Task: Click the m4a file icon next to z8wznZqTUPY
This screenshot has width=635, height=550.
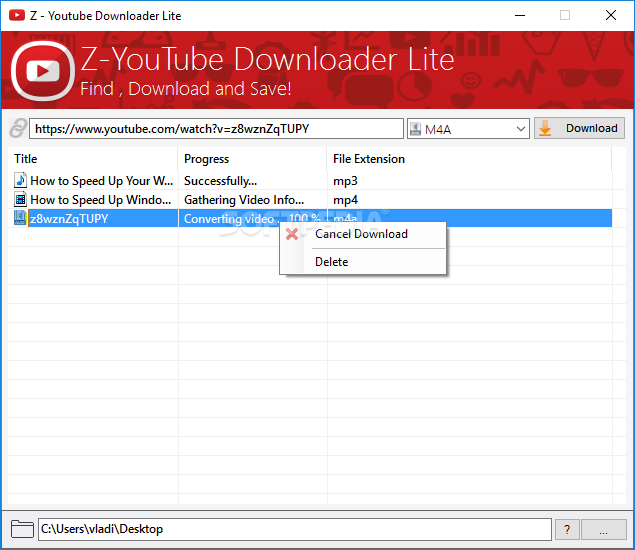Action: (20, 218)
